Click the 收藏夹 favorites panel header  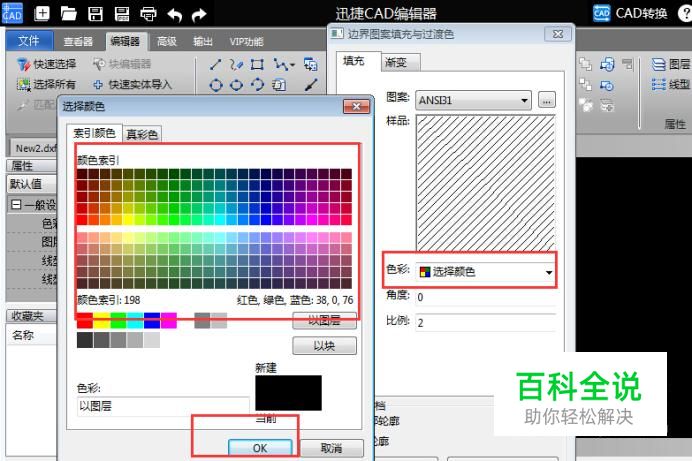click(31, 316)
